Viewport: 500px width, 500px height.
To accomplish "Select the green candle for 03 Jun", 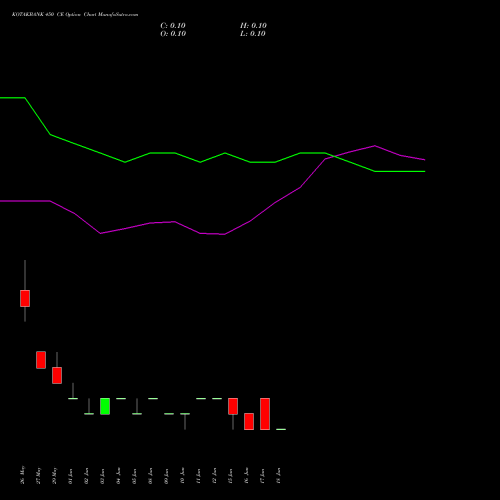I will (x=105, y=406).
